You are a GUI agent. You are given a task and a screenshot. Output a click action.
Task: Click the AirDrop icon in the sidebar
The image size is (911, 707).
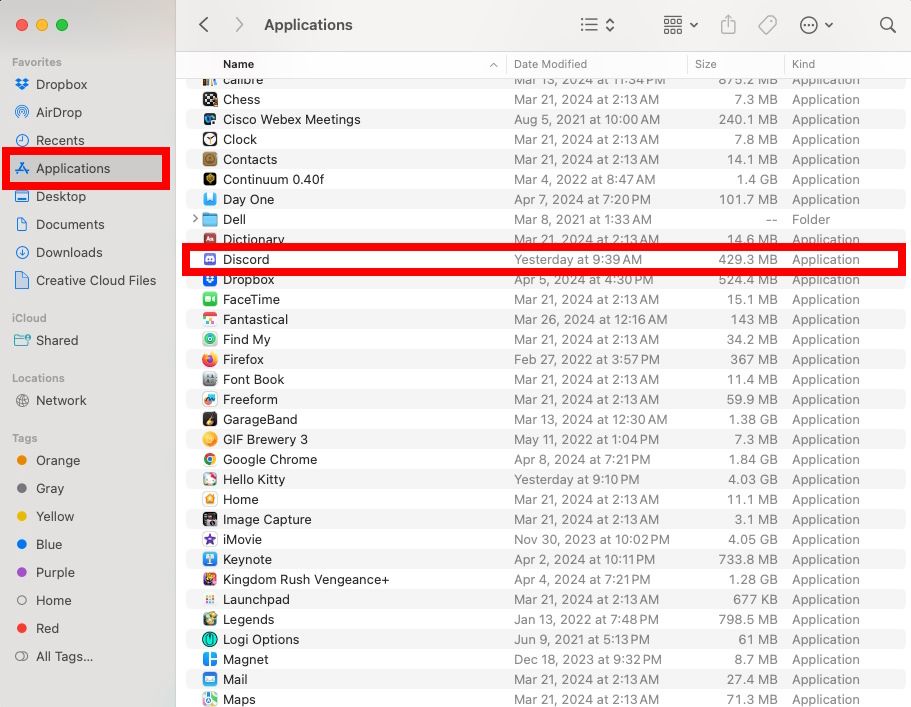click(23, 112)
